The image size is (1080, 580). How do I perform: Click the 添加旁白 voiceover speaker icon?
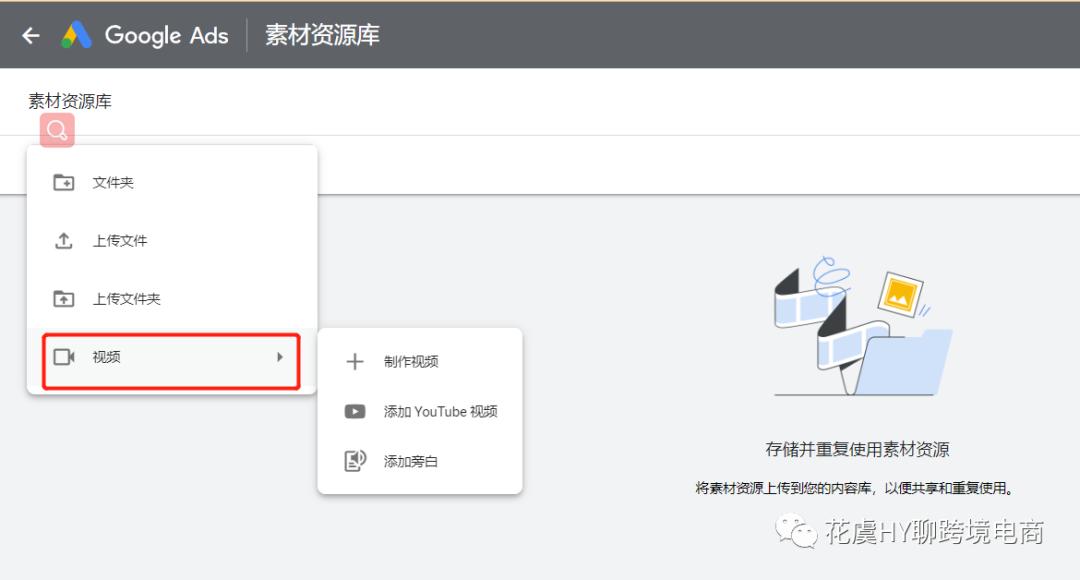355,461
